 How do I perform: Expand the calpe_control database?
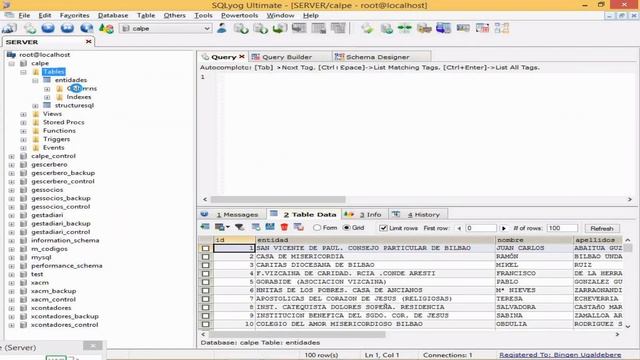click(x=11, y=156)
